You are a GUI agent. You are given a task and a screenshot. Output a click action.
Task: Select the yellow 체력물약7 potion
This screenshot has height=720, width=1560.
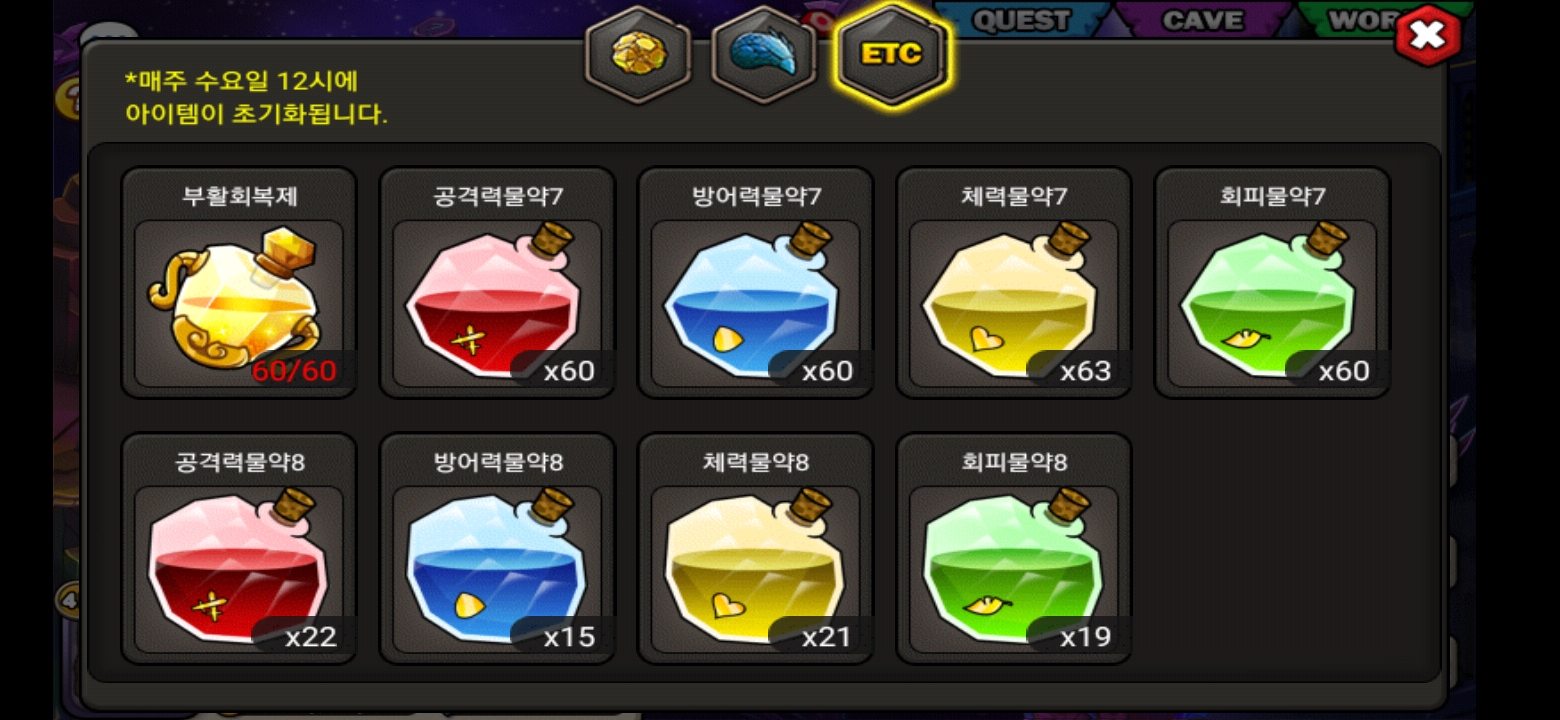[x=1013, y=283]
